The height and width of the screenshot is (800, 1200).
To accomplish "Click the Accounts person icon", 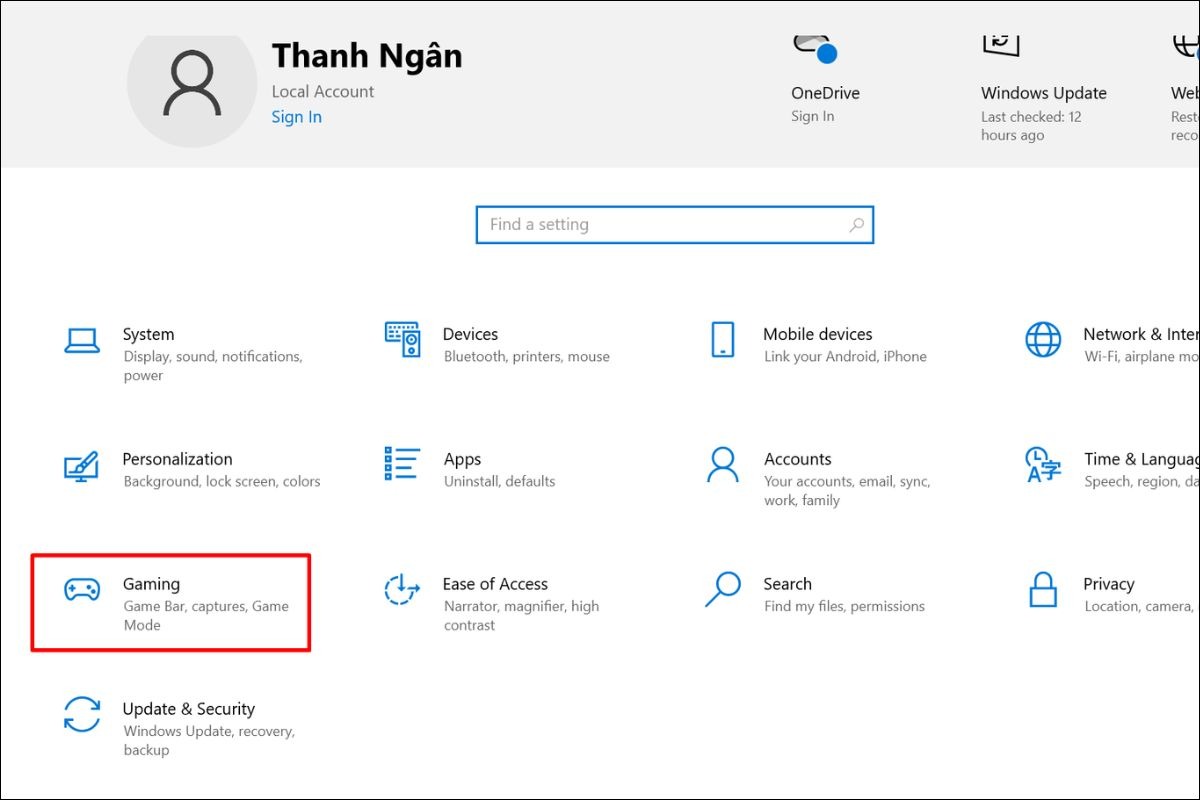I will click(x=722, y=464).
